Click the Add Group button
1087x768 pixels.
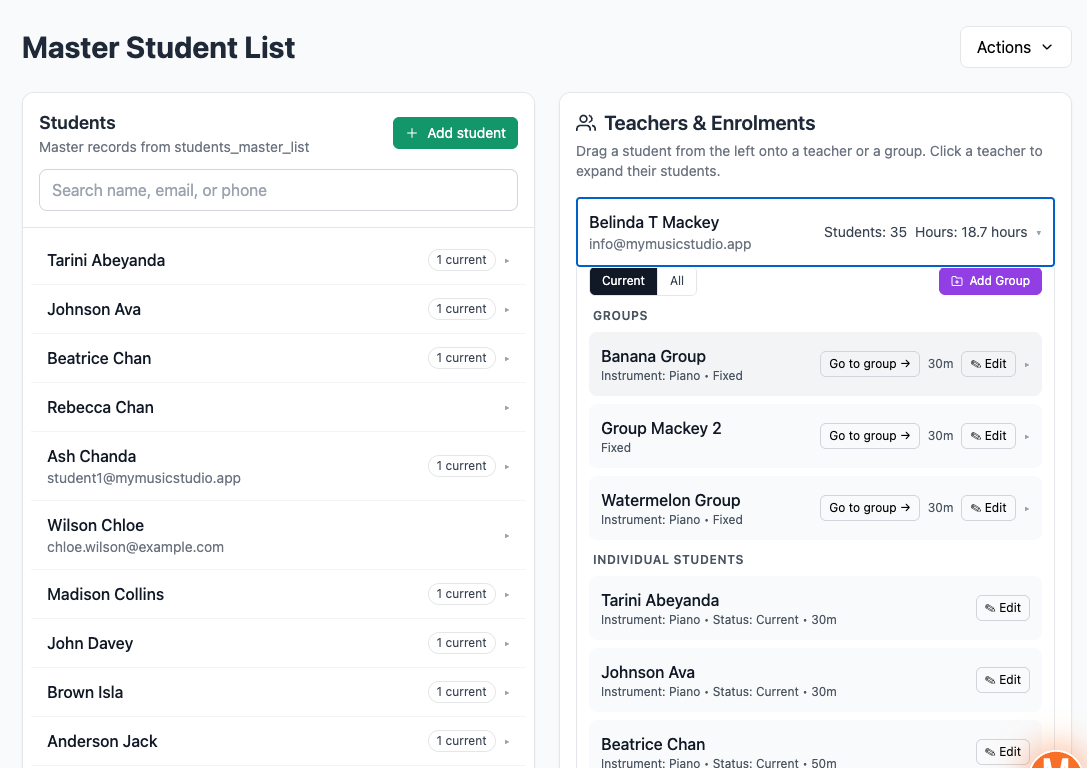click(x=990, y=281)
